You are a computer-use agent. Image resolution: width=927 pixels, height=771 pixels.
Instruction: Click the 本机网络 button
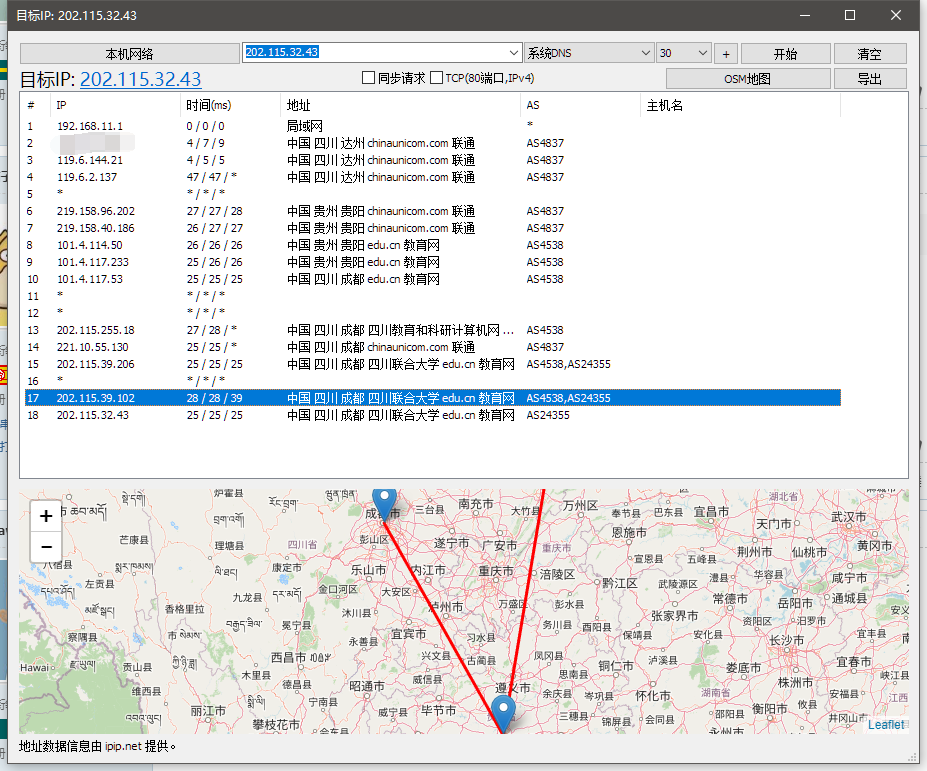(x=129, y=54)
